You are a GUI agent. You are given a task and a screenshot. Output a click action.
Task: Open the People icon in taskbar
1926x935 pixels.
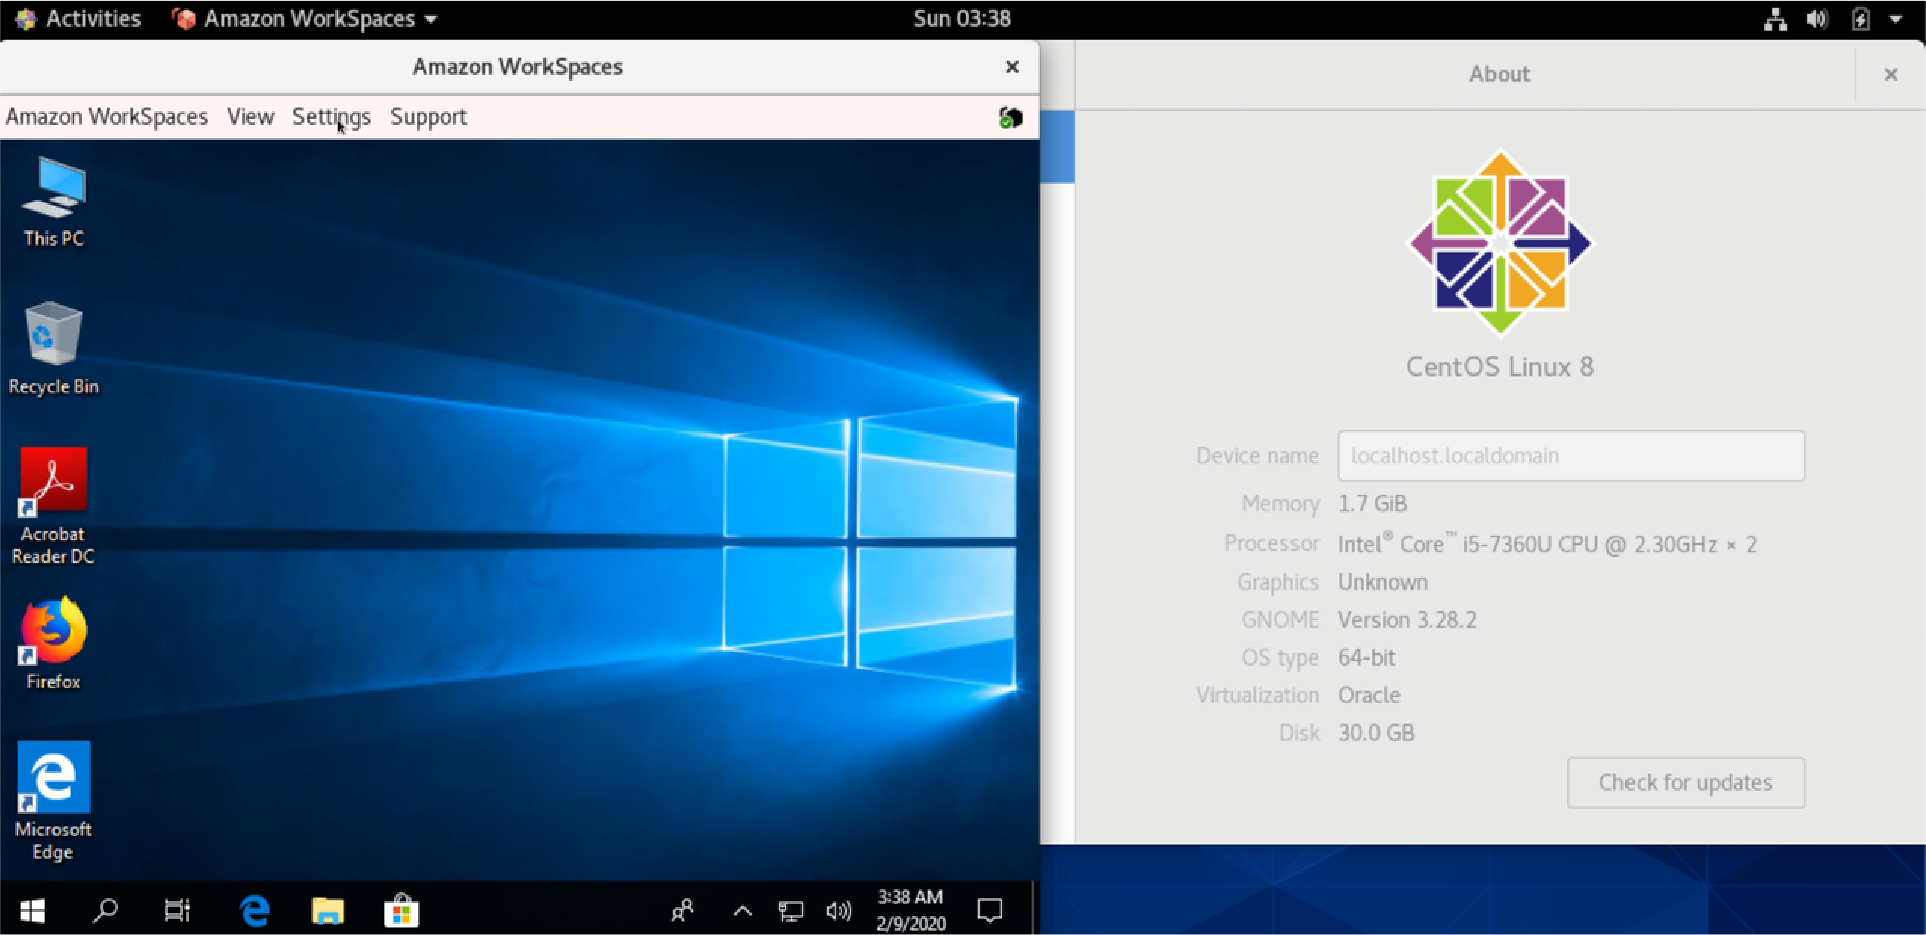click(x=683, y=910)
